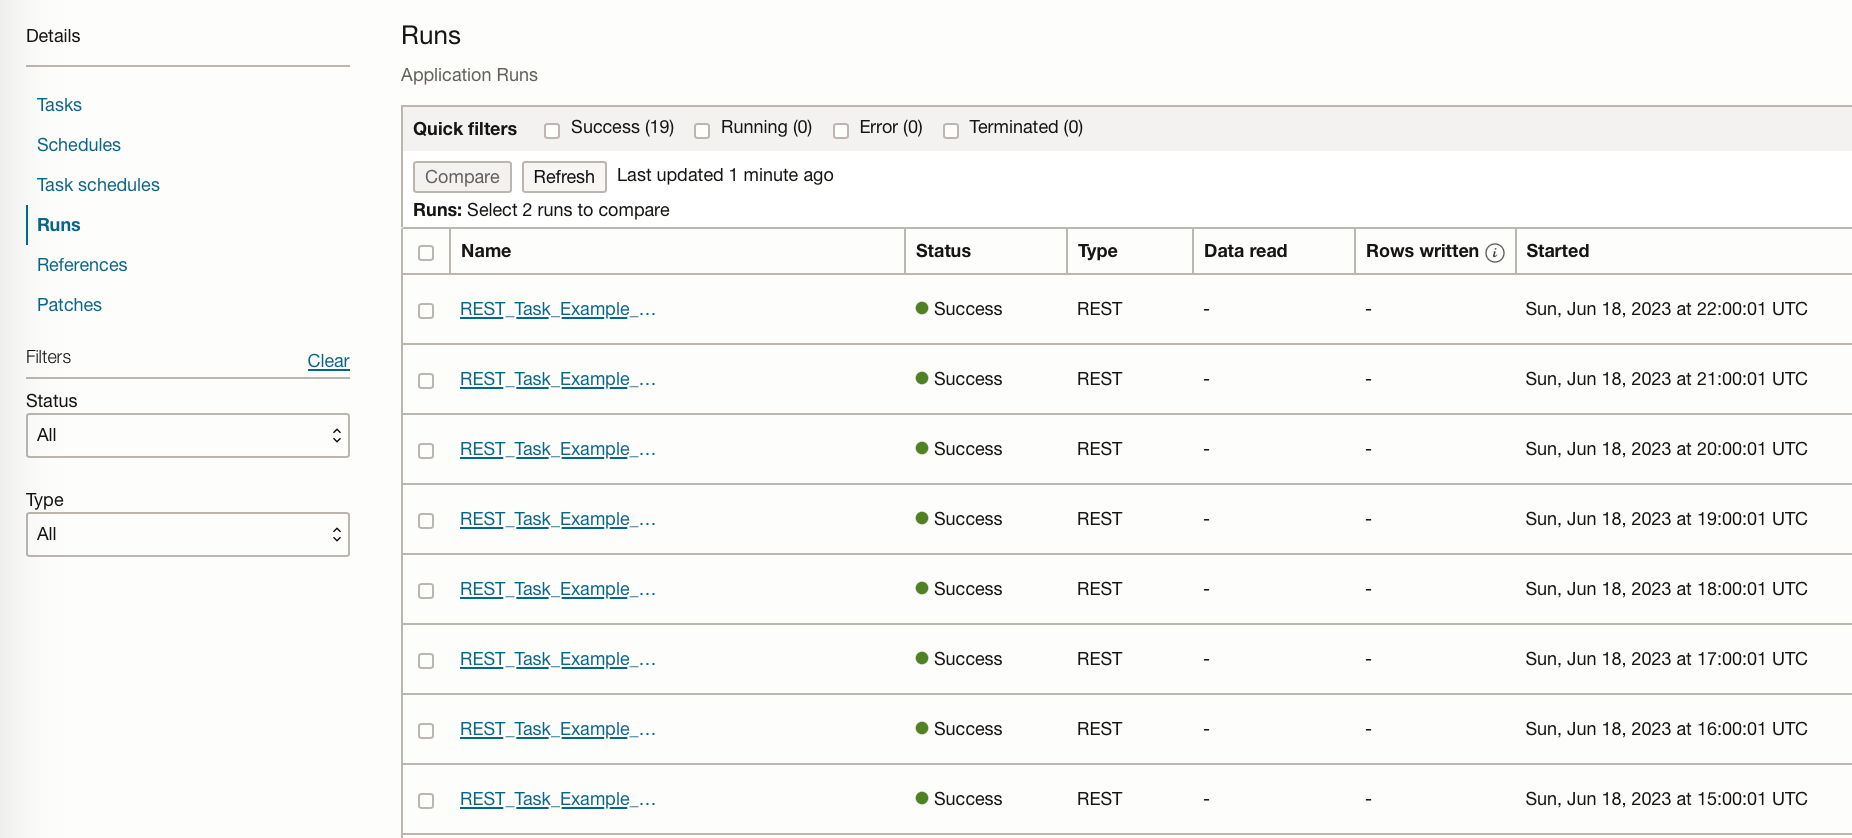Select the run started at 21:00:01 UTC
1852x838 pixels.
pyautogui.click(x=426, y=381)
